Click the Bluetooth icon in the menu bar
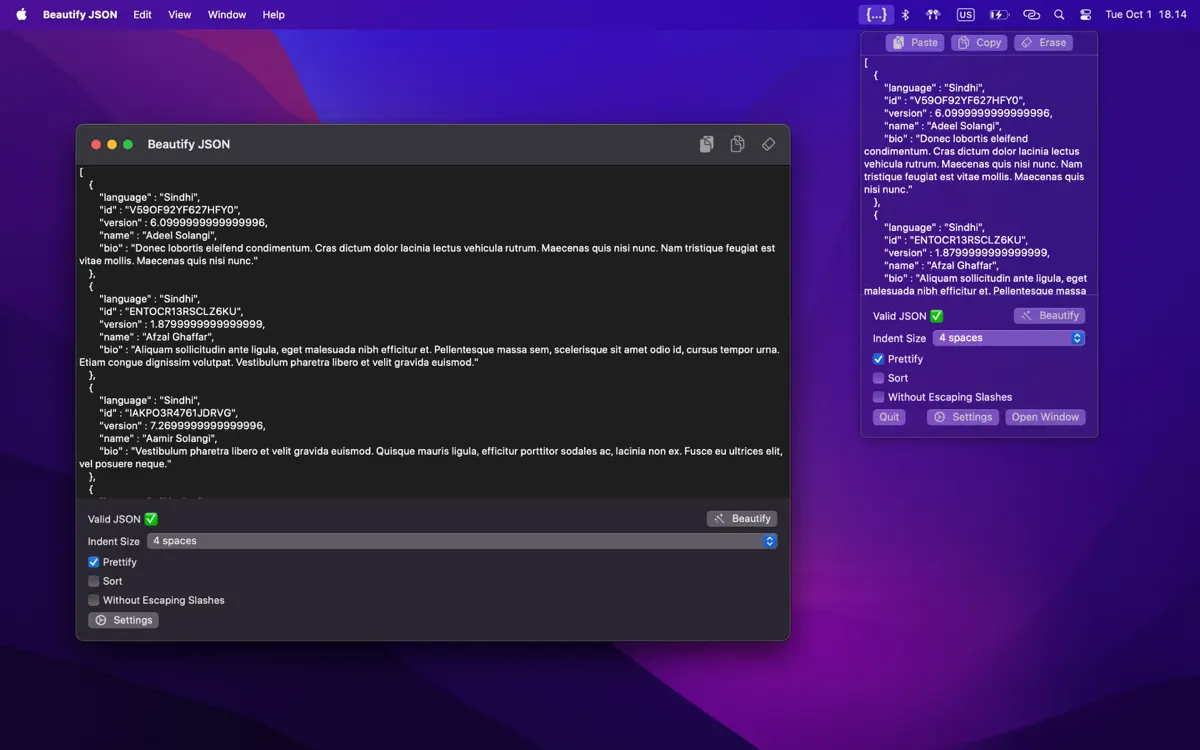This screenshot has height=750, width=1200. pos(905,15)
